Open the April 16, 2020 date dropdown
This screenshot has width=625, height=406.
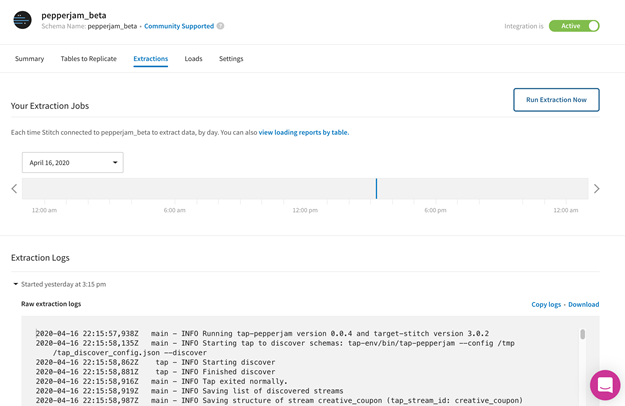click(73, 163)
